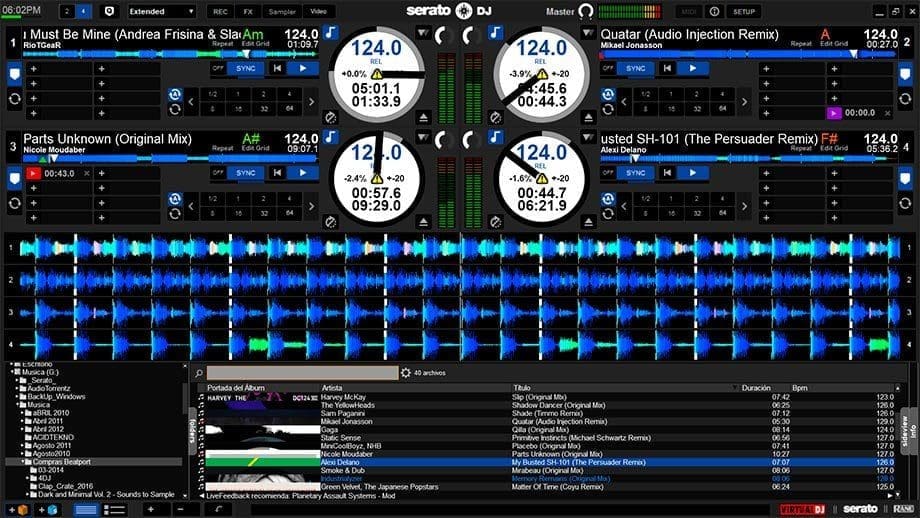Click the info help icon near SETUP
The image size is (920, 518).
[714, 11]
